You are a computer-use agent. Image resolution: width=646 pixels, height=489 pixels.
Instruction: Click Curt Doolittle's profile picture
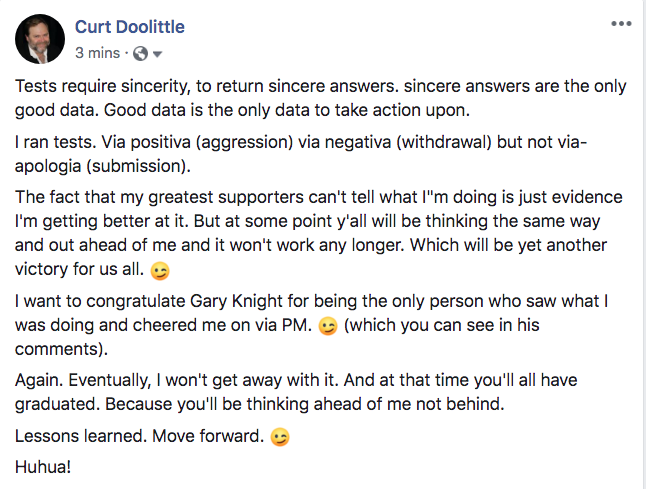click(41, 39)
